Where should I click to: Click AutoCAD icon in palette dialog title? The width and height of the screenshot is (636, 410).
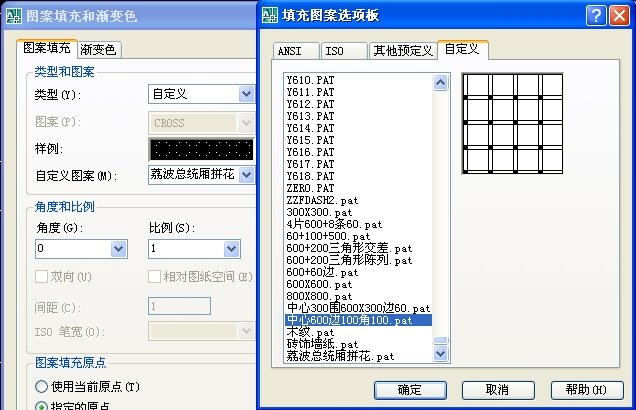270,15
